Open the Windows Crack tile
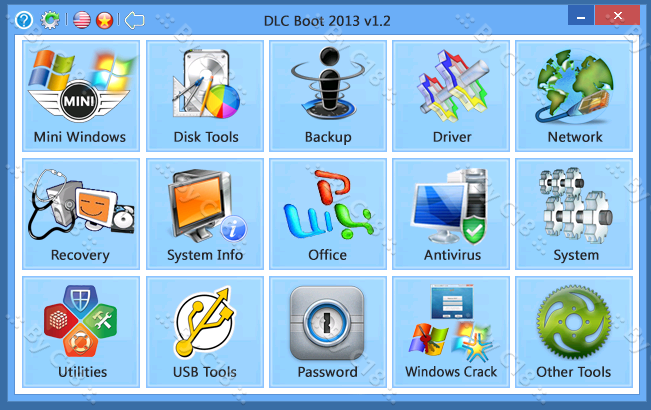651x410 pixels. 451,332
